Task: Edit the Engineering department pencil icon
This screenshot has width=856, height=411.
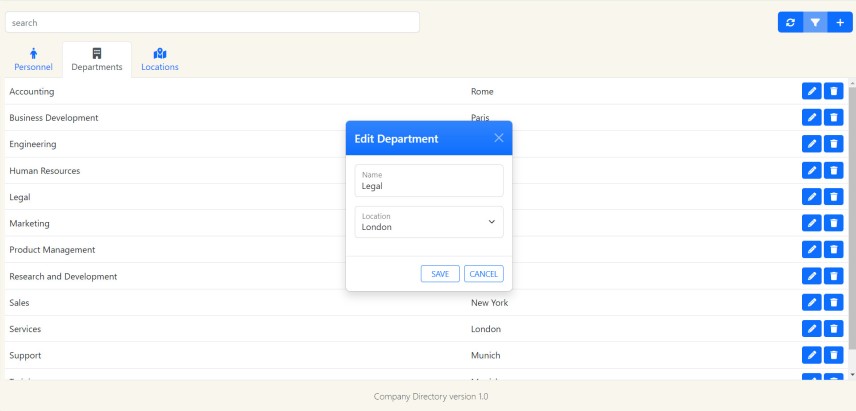Action: (811, 144)
